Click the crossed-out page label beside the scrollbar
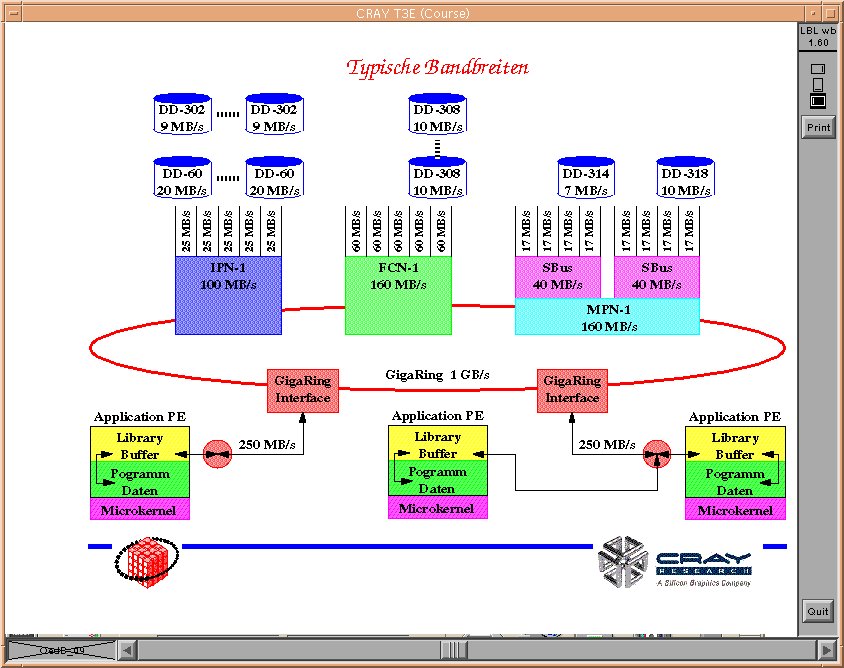 62,650
